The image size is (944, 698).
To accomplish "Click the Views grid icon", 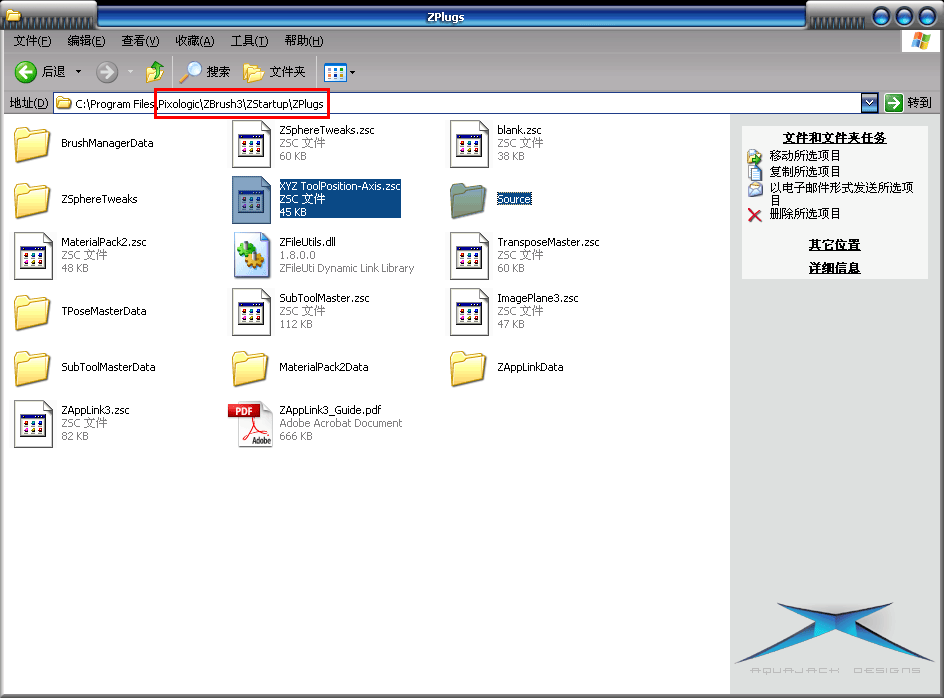I will pos(335,73).
